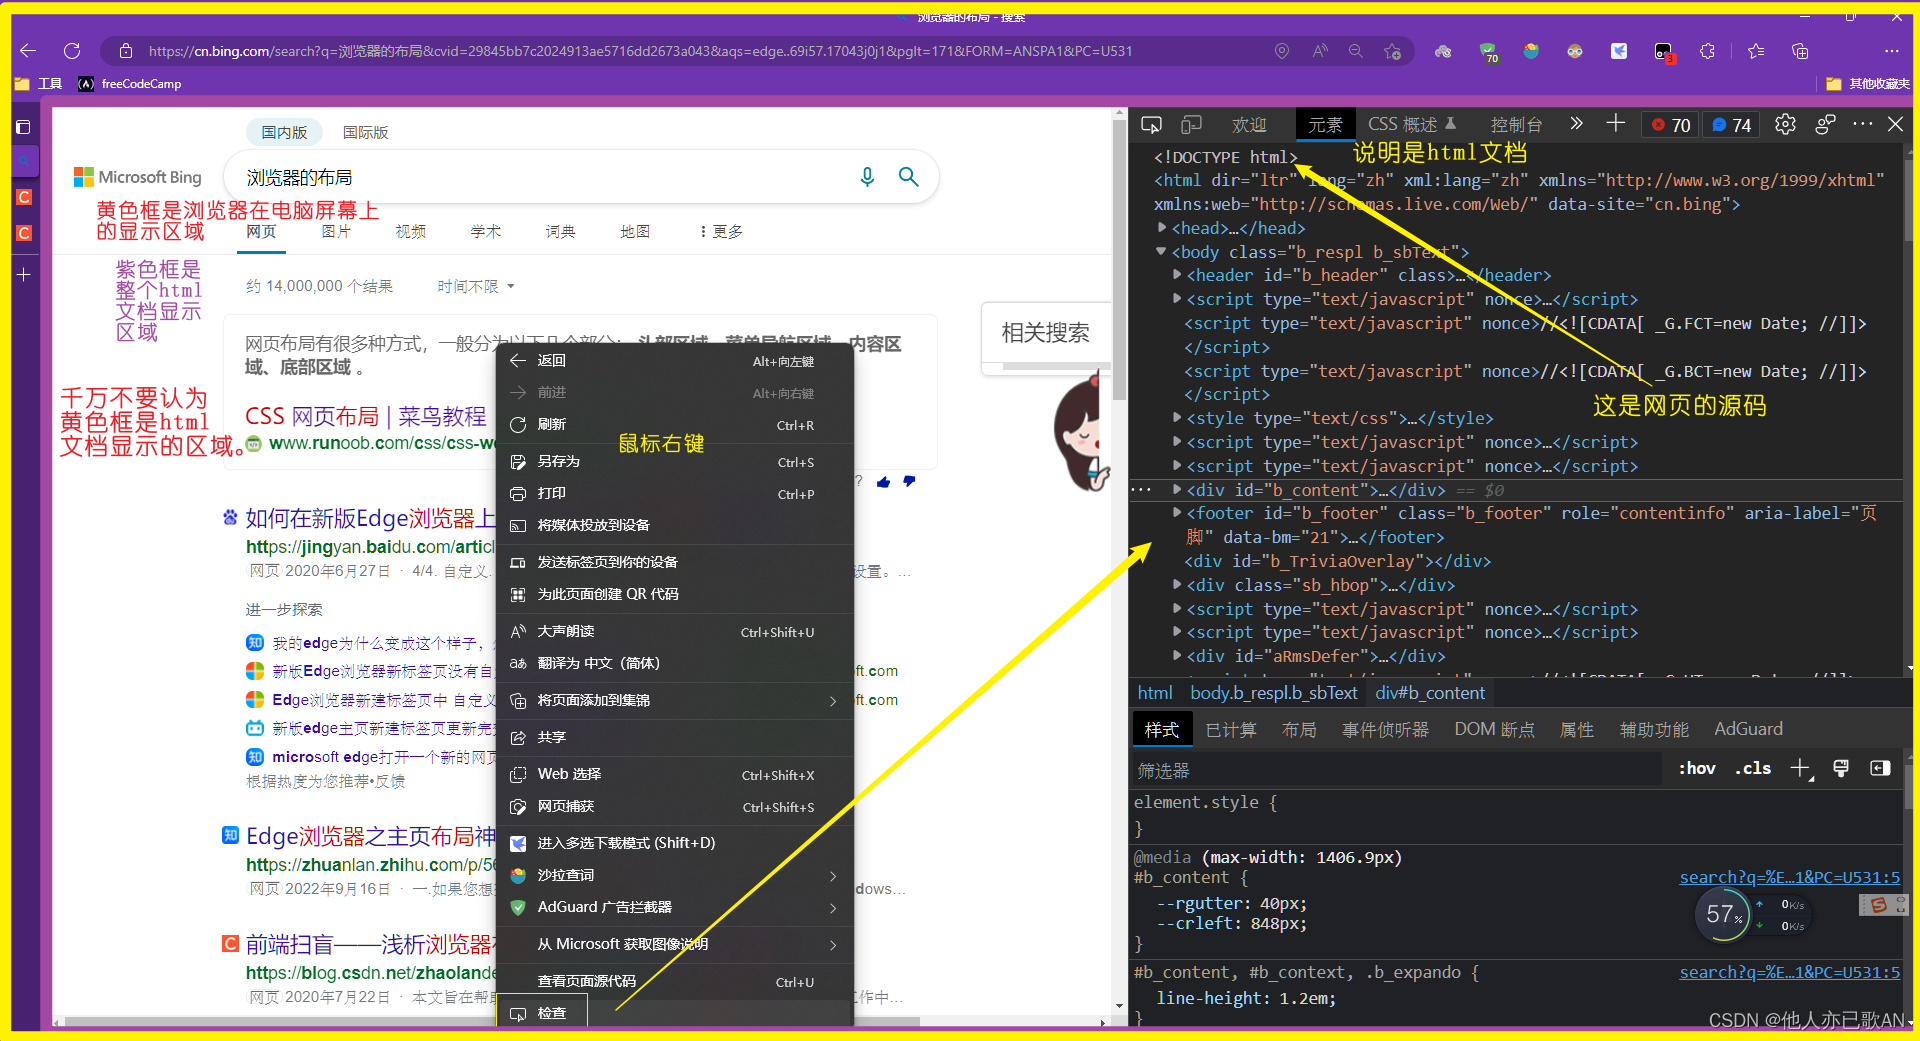Click the 74 issues counter in DevTools
The width and height of the screenshot is (1920, 1041).
click(x=1731, y=125)
